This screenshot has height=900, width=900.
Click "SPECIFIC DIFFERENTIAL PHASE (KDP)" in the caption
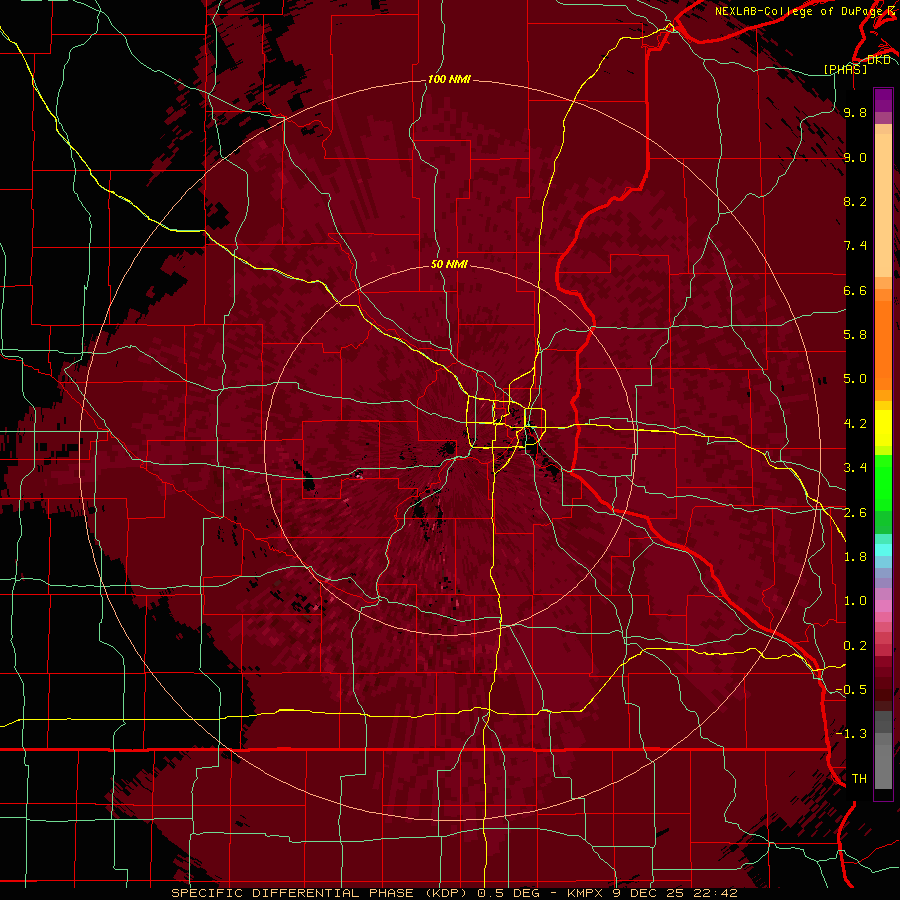click(x=320, y=893)
